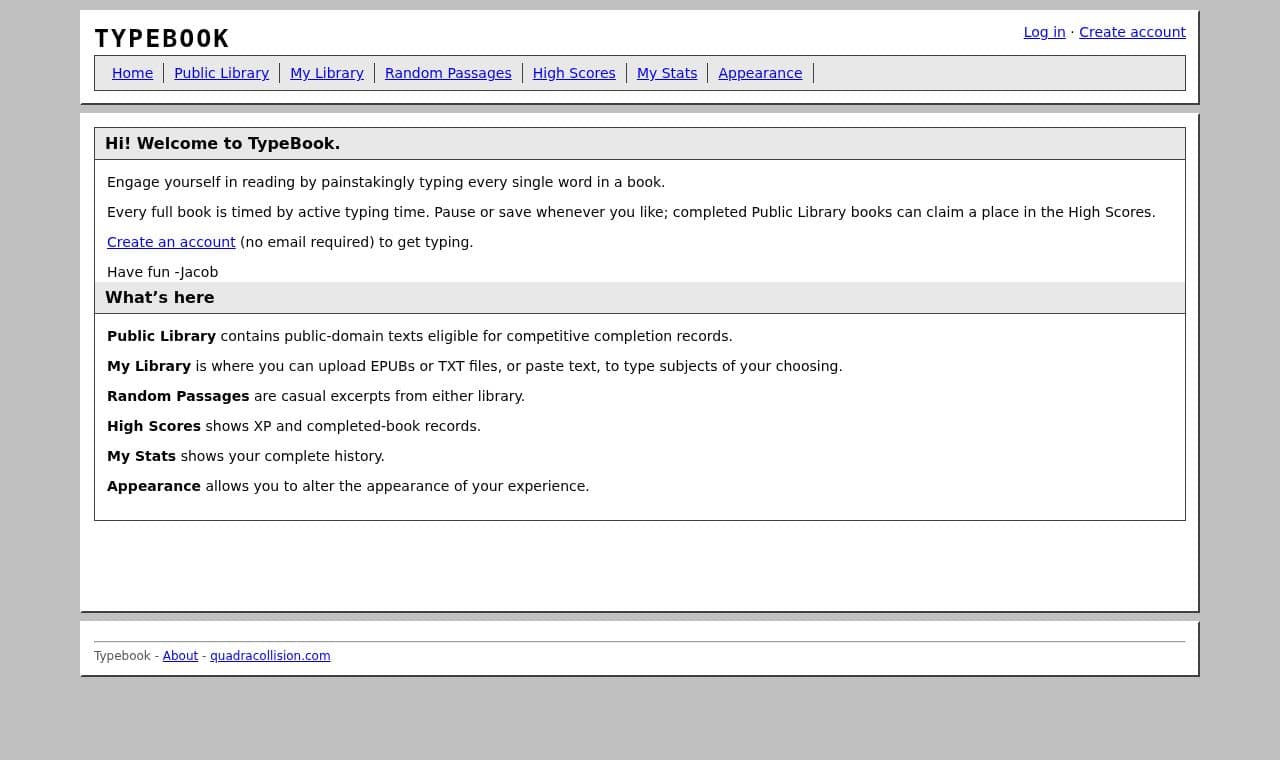The height and width of the screenshot is (760, 1280).
Task: Open the Log in link
Action: coord(1044,32)
